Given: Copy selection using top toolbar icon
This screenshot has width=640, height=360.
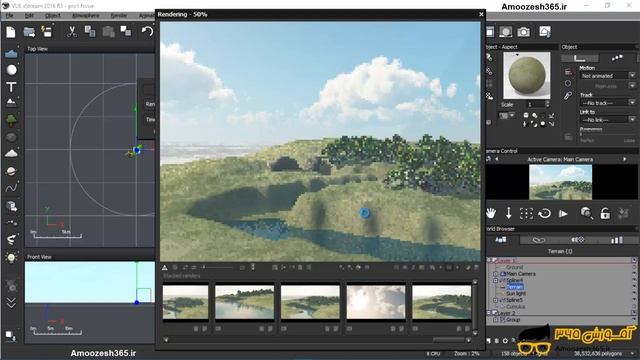Looking at the screenshot, I should [x=90, y=31].
